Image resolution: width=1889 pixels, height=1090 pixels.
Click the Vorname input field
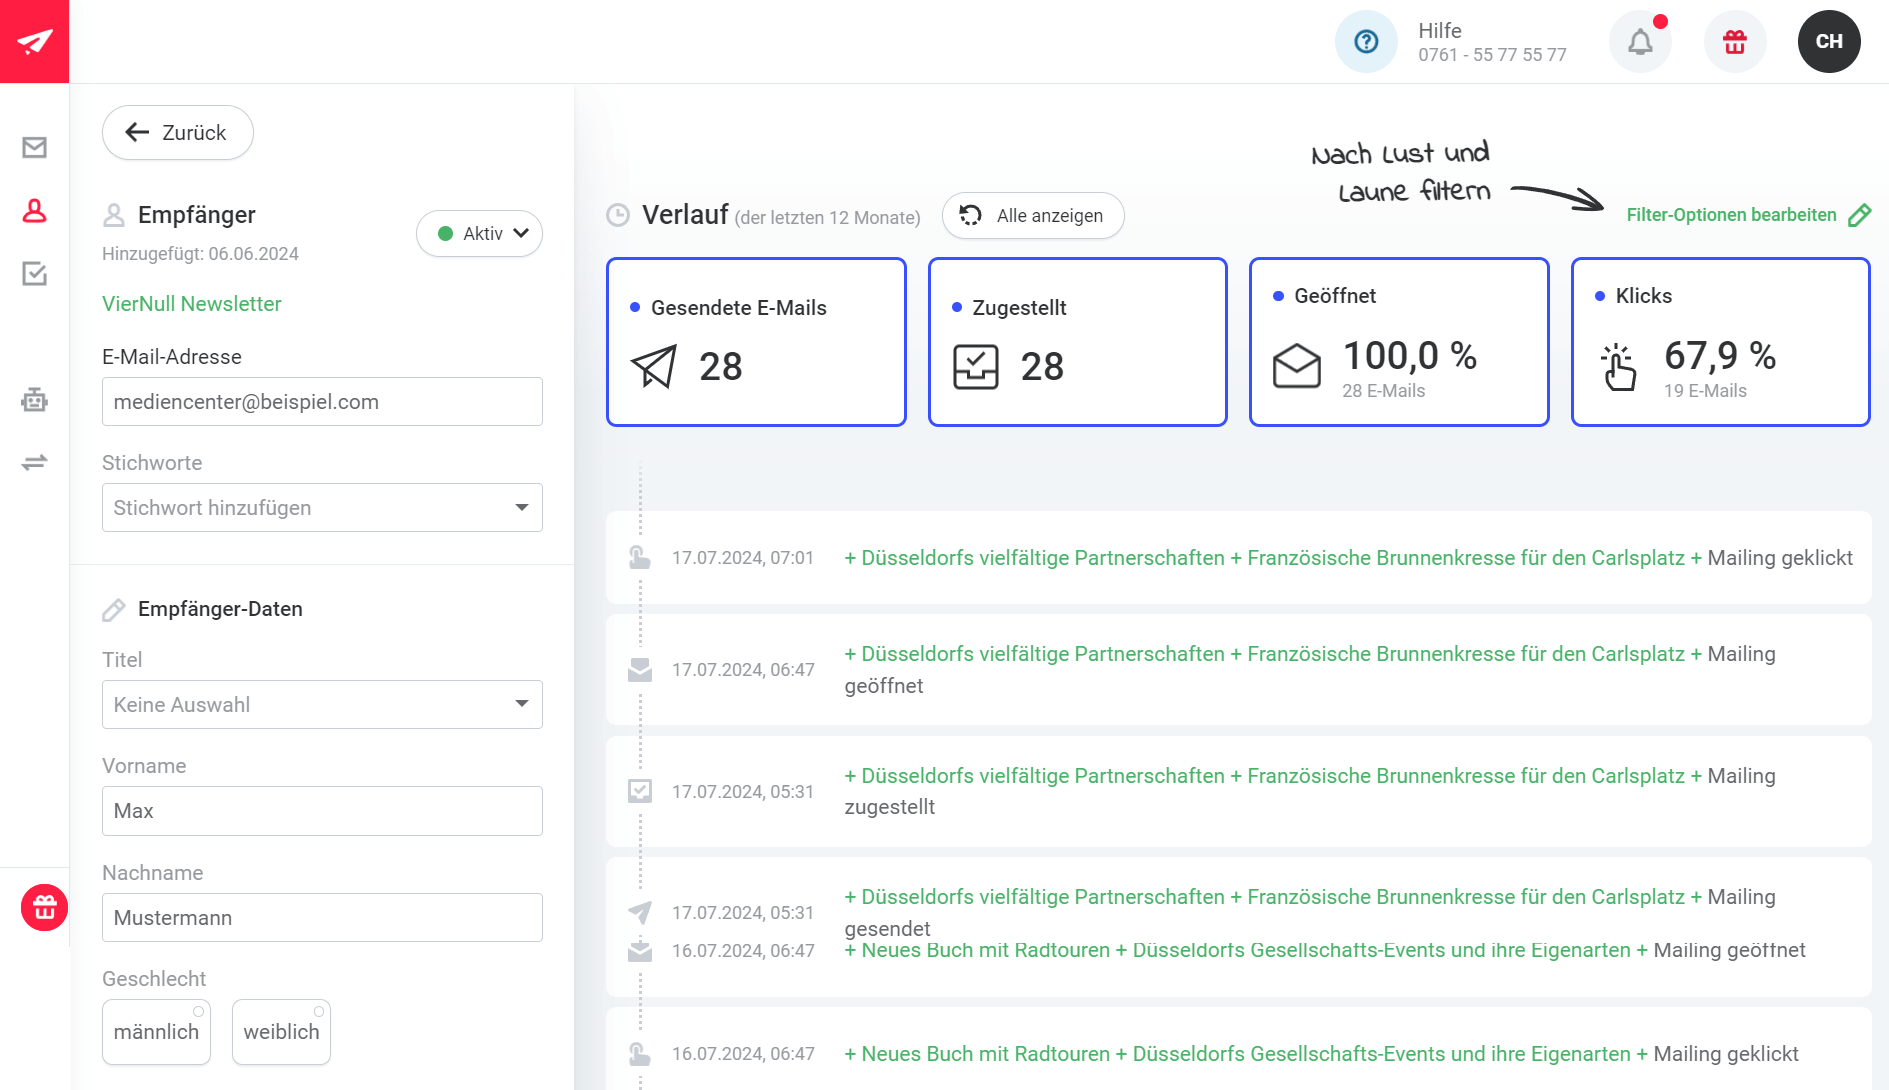coord(322,811)
